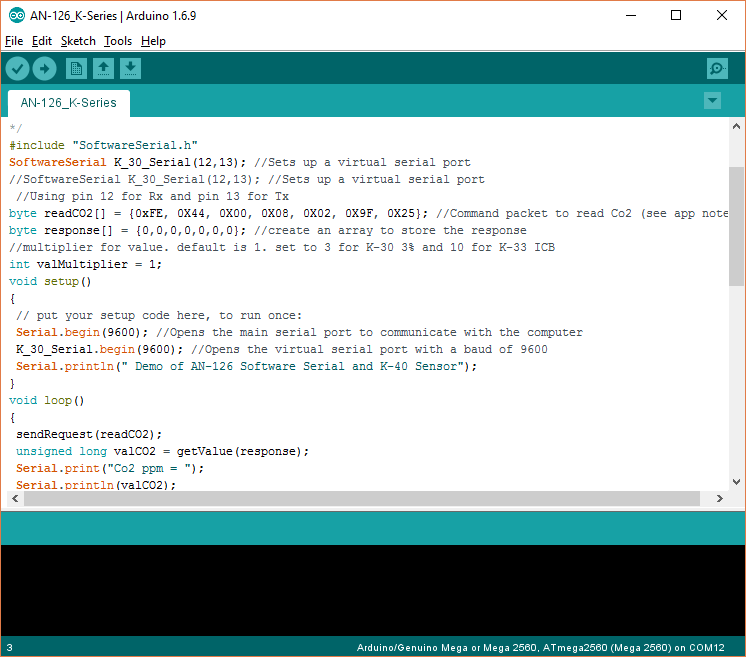Image resolution: width=746 pixels, height=657 pixels.
Task: Click the //Using pin 12 for Rx comment
Action: 152,196
